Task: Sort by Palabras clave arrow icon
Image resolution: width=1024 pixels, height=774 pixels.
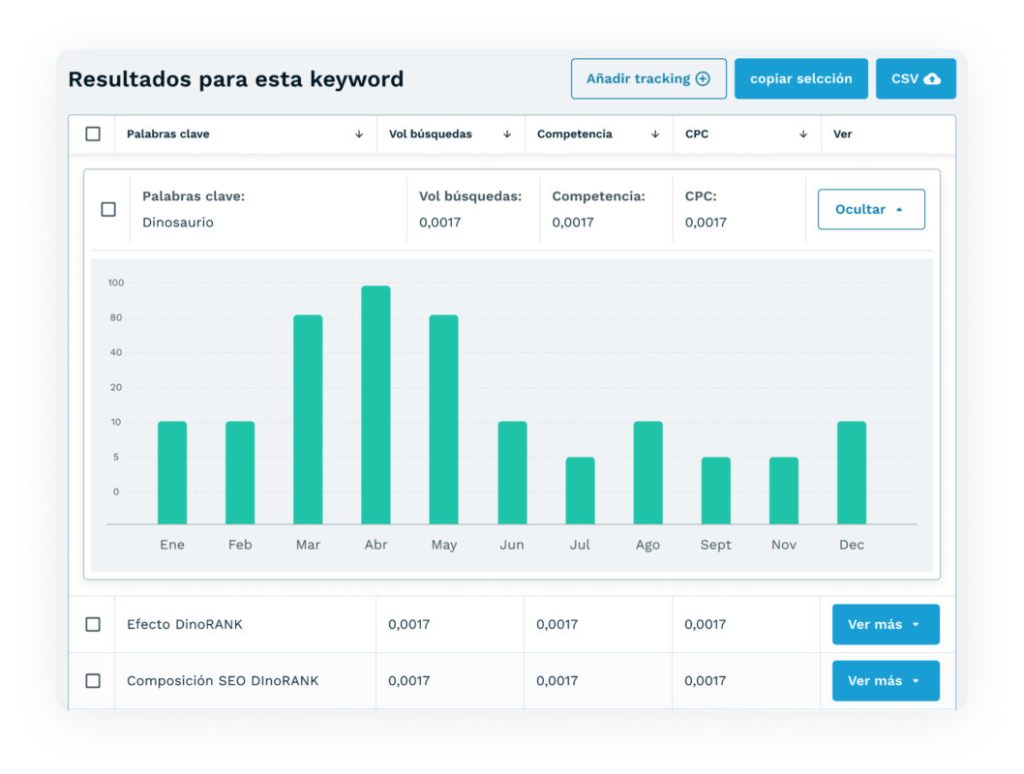Action: coord(359,134)
